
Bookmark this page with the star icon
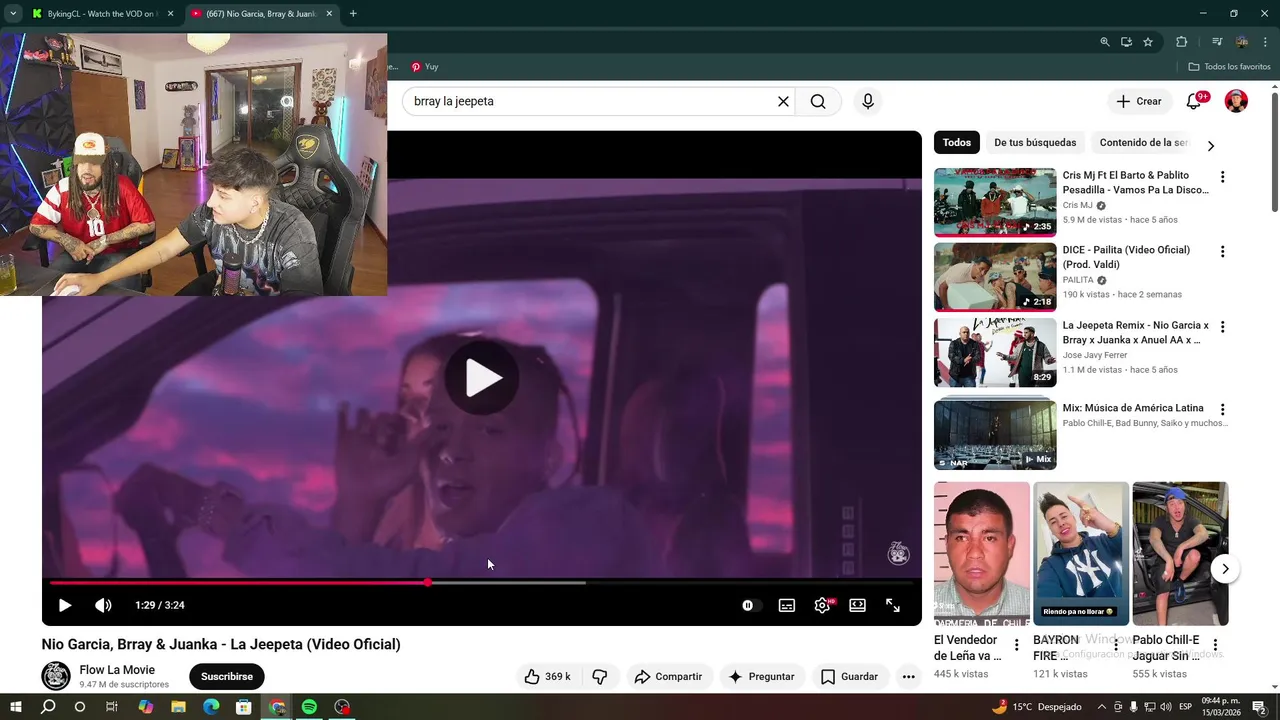pyautogui.click(x=1148, y=42)
